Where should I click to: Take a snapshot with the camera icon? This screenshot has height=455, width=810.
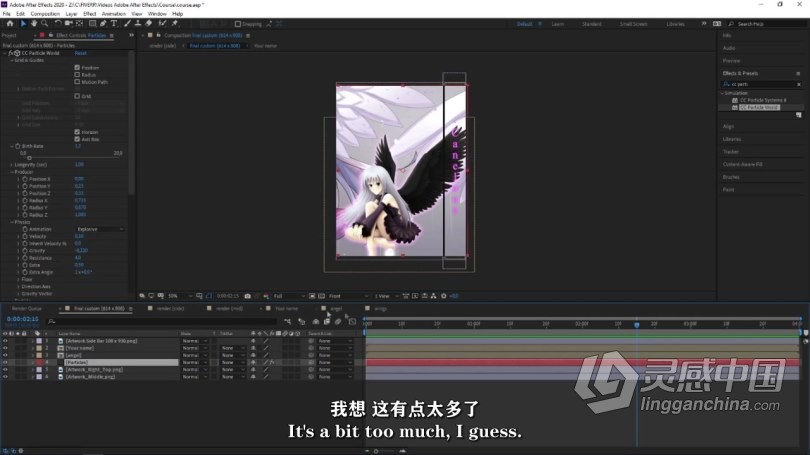(247, 296)
